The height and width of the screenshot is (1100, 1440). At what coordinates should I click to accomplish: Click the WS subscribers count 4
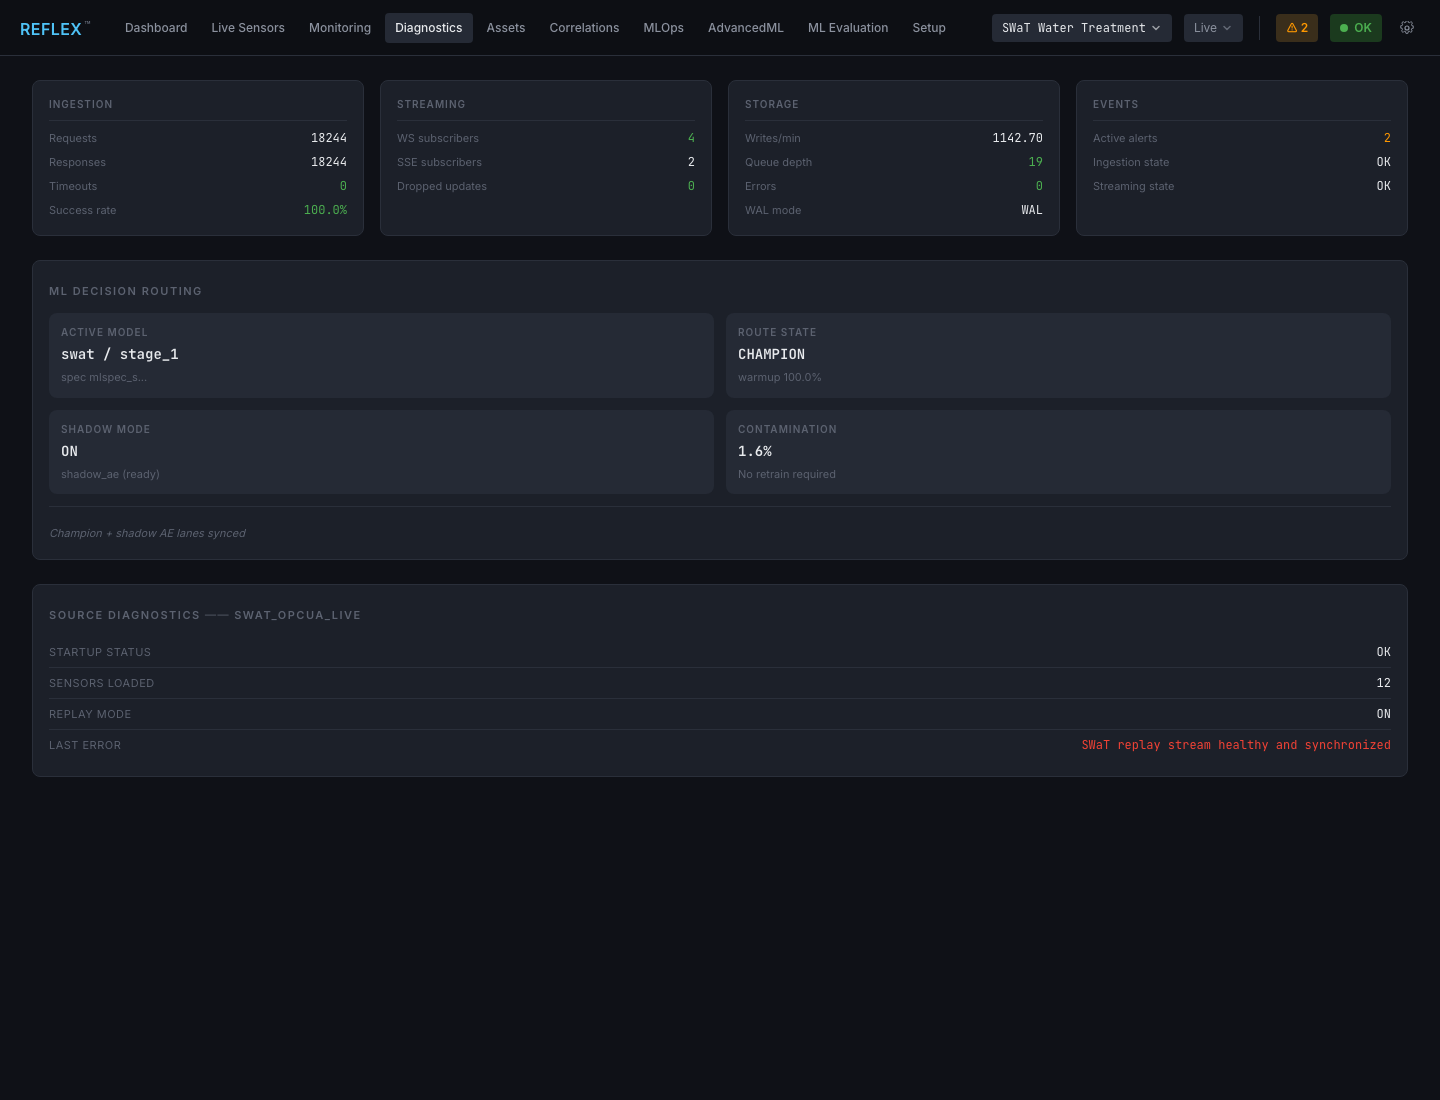691,138
